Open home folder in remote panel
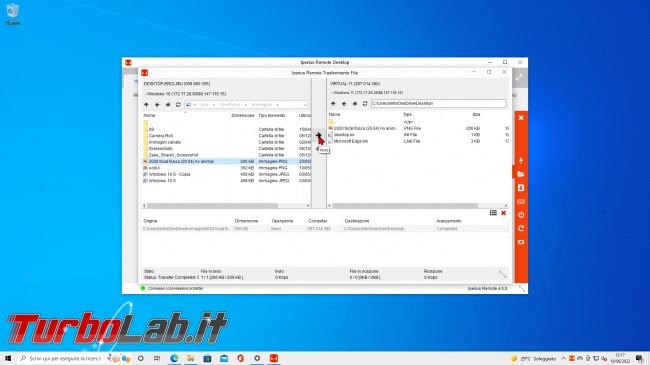Viewport: 650px width, 365px height. [x=355, y=104]
